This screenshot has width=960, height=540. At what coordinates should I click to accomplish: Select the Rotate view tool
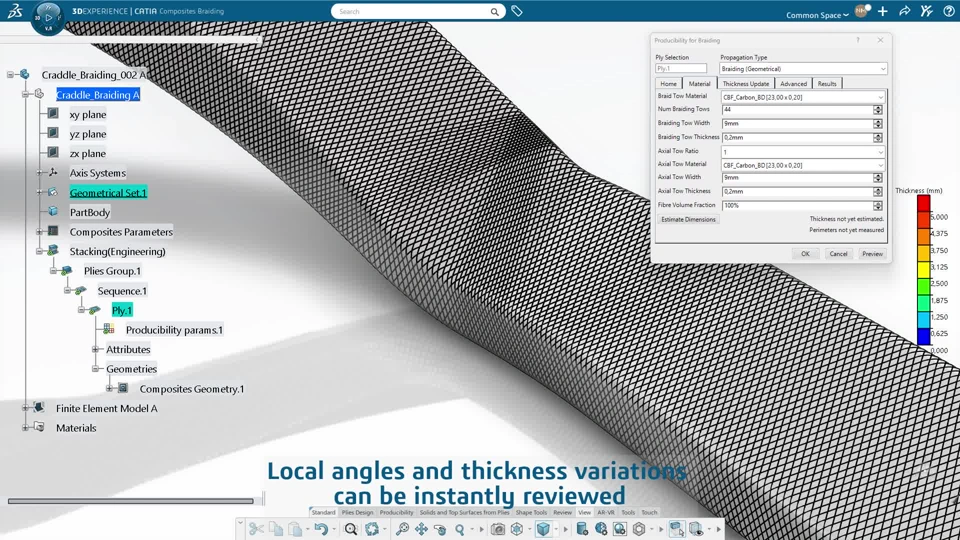click(440, 528)
